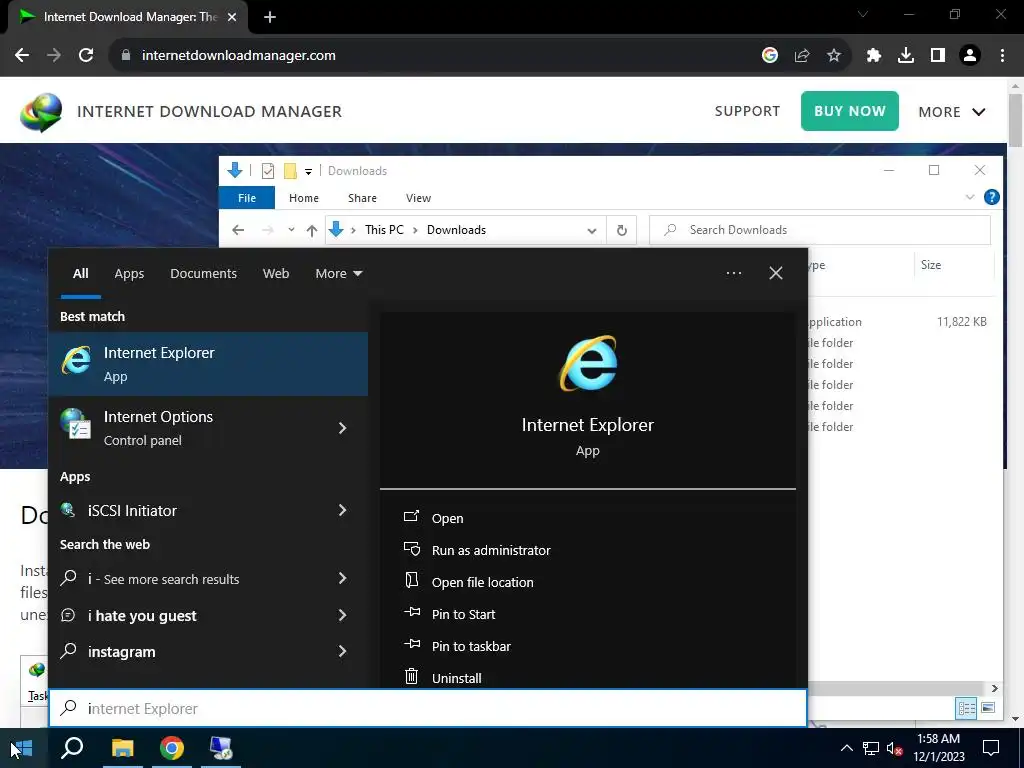Click the SUPPORT link

[747, 111]
